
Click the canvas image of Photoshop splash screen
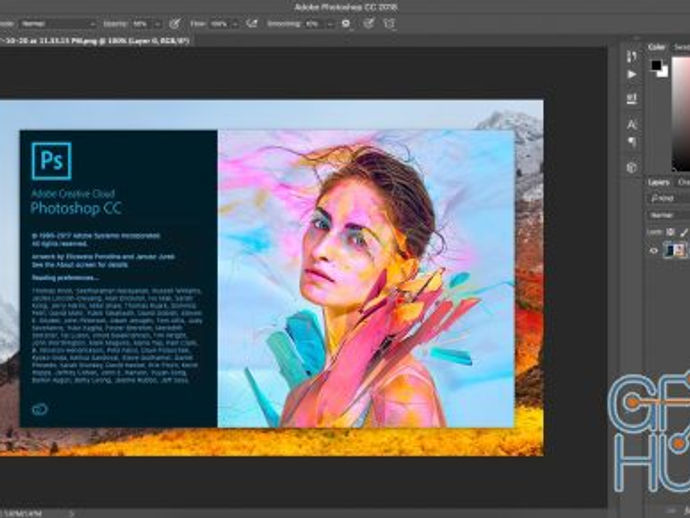click(272, 278)
